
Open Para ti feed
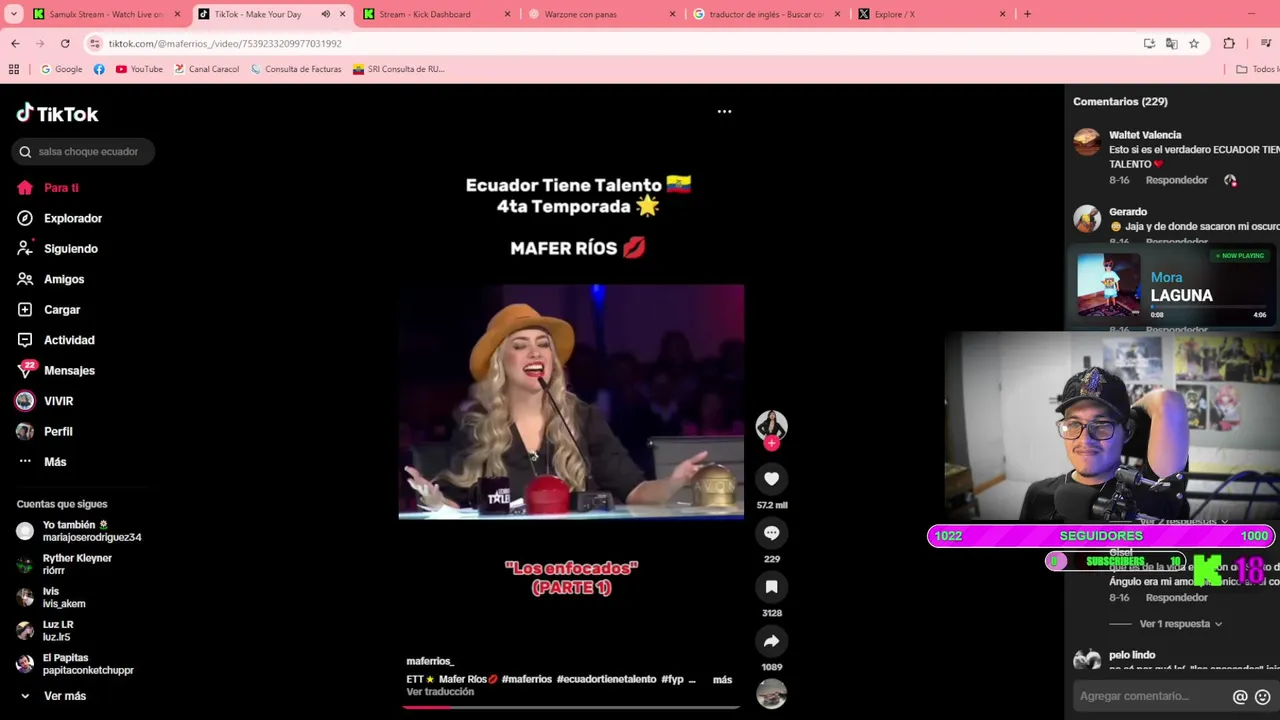point(48,188)
